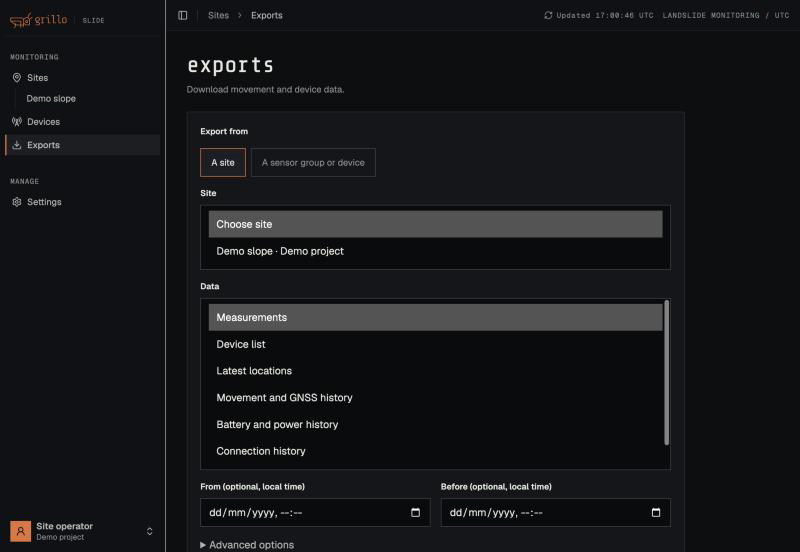Open Settings in sidebar
Image resolution: width=800 pixels, height=552 pixels.
[83, 202]
